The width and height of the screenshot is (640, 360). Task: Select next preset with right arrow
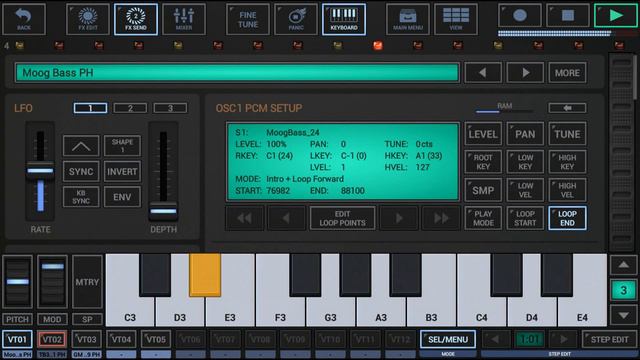click(x=525, y=73)
